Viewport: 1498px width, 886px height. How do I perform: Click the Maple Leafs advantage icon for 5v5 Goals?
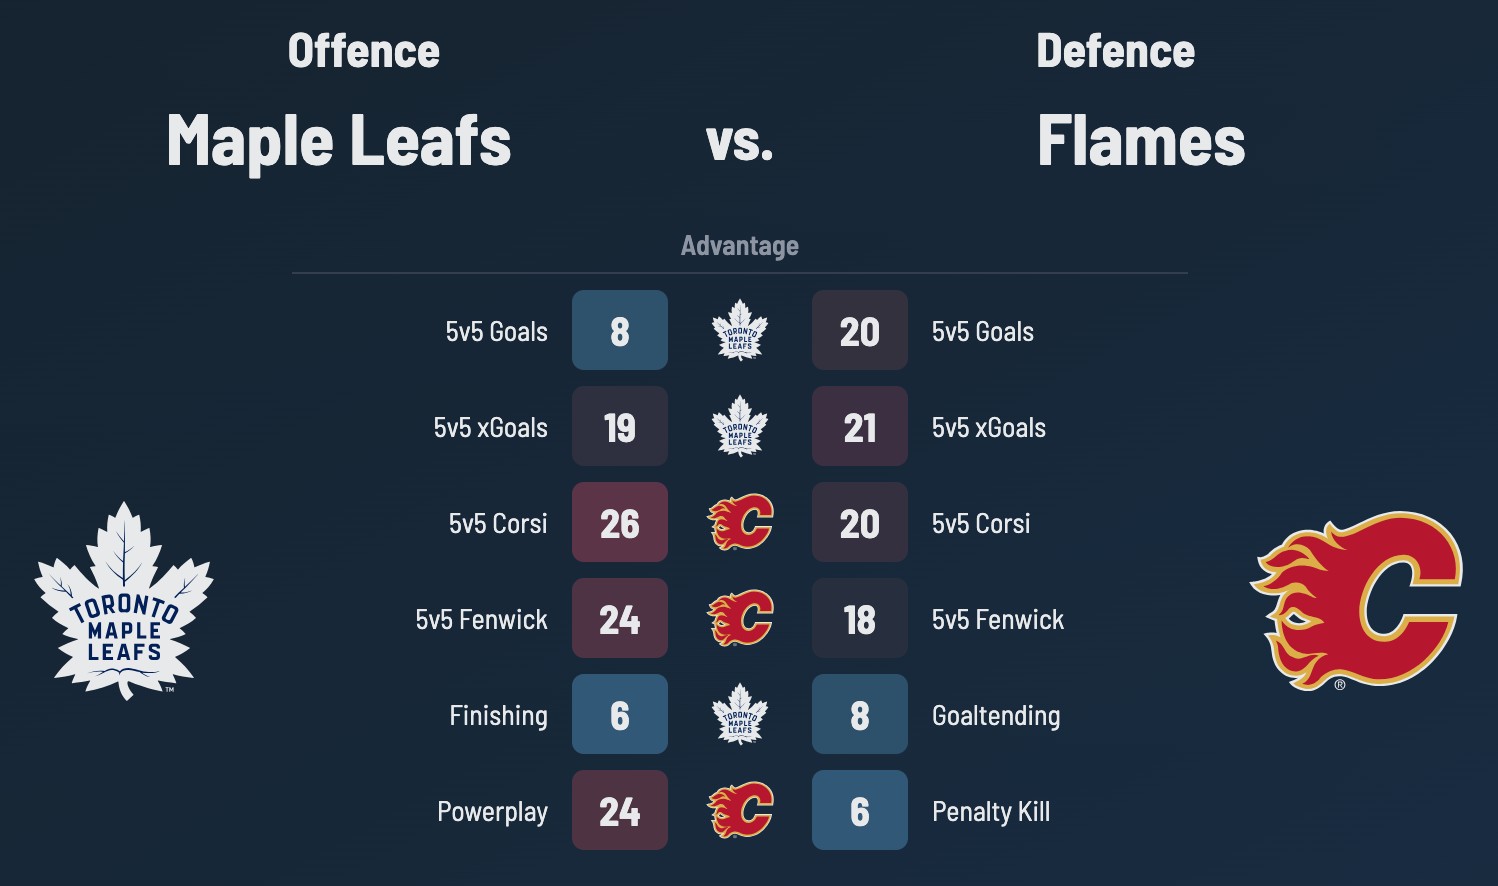click(x=740, y=330)
